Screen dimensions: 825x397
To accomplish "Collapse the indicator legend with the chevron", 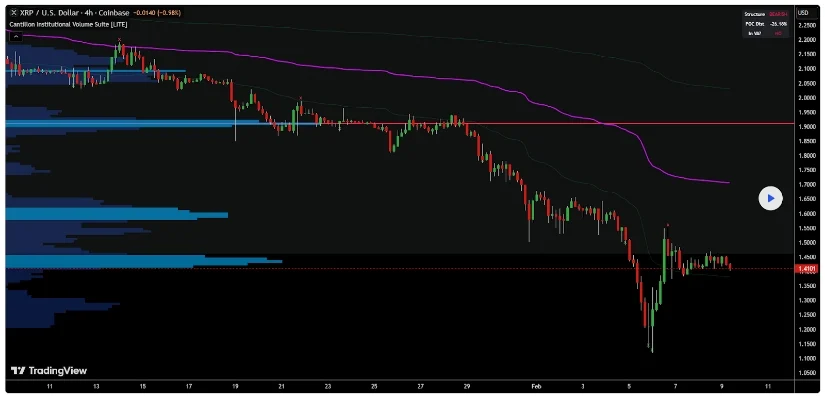I will point(15,36).
